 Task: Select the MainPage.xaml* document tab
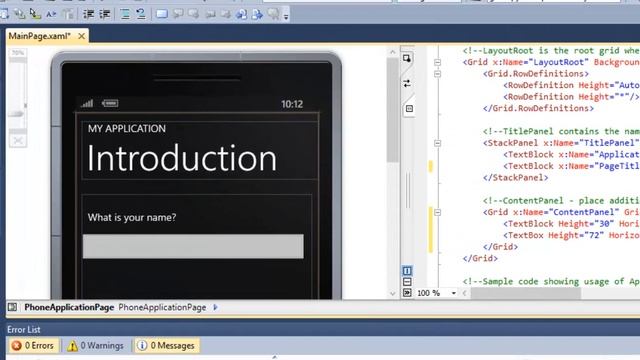click(x=40, y=36)
